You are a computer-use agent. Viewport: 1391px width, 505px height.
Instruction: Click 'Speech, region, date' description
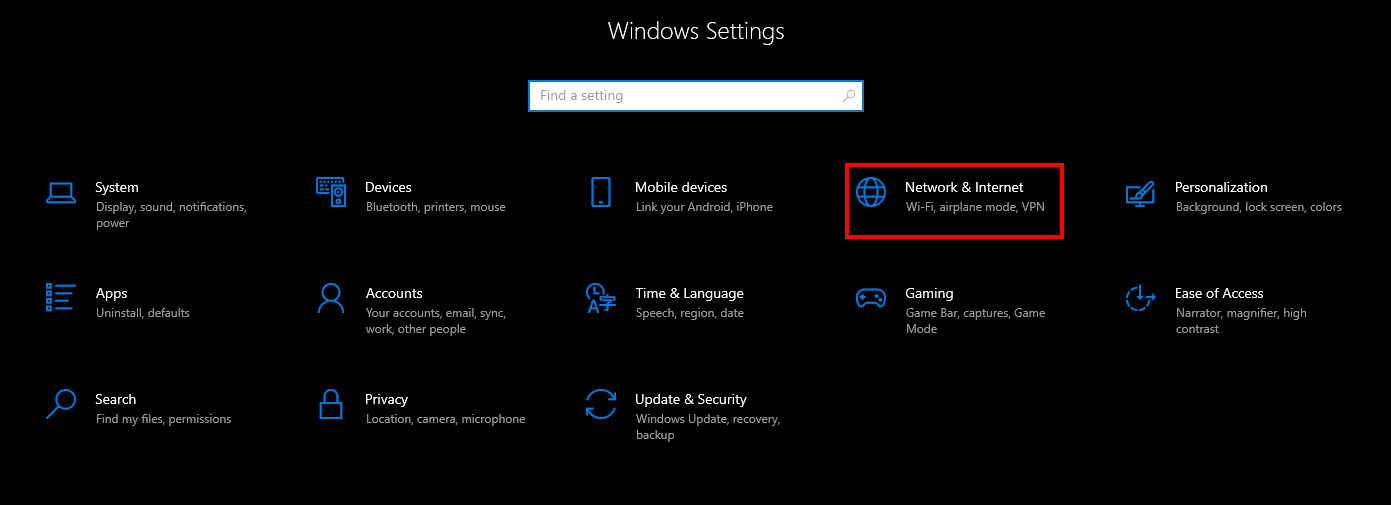tap(690, 313)
